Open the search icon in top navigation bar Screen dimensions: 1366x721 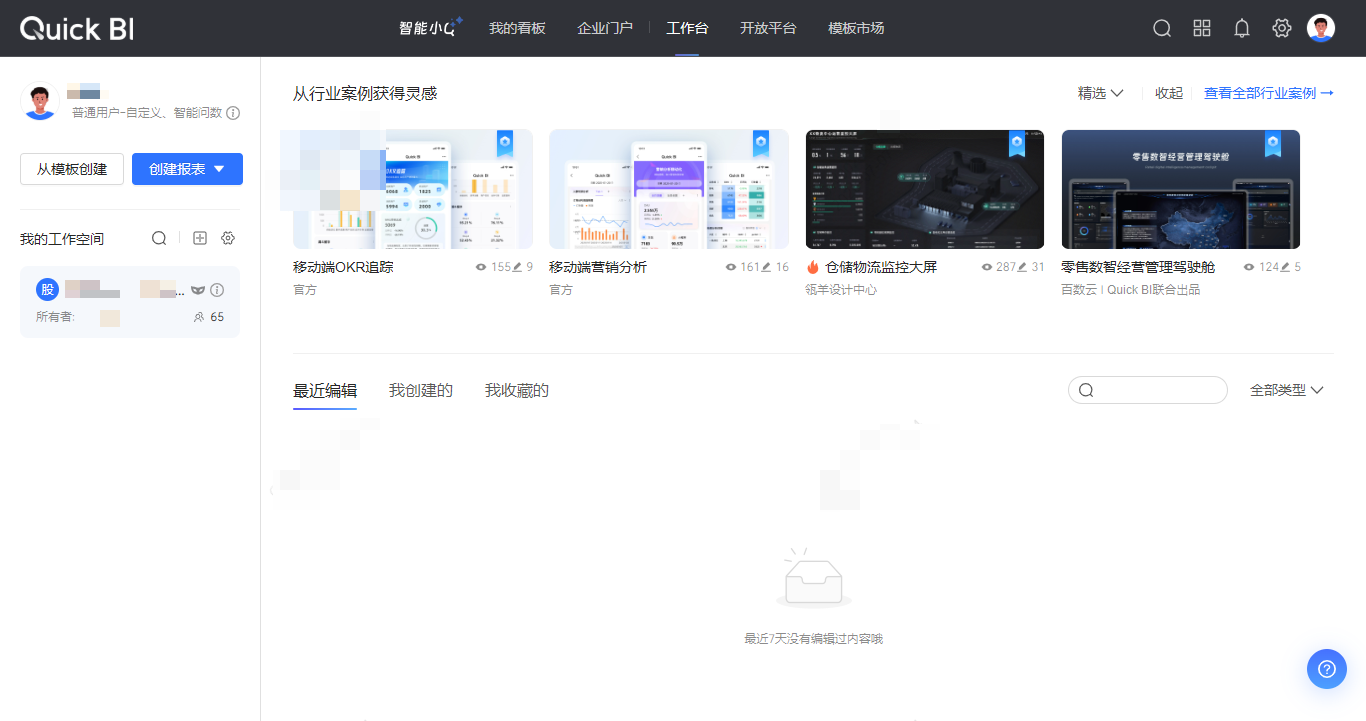[x=1162, y=28]
